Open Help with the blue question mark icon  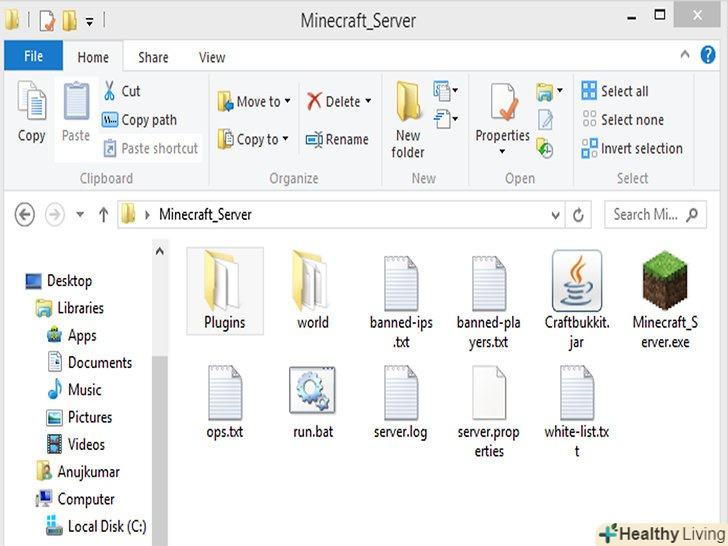[708, 55]
